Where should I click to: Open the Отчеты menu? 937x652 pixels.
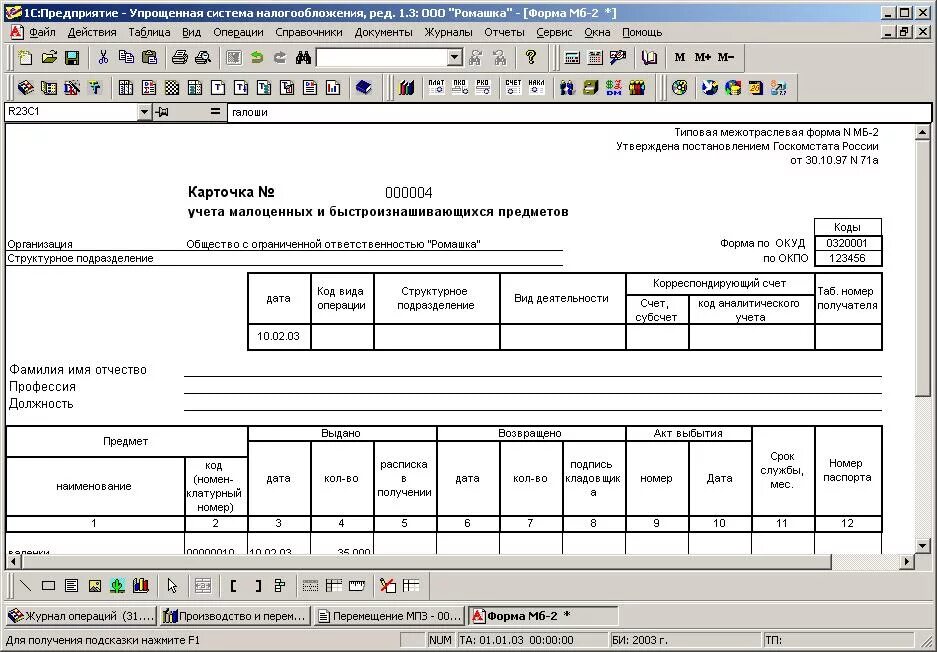pos(504,32)
